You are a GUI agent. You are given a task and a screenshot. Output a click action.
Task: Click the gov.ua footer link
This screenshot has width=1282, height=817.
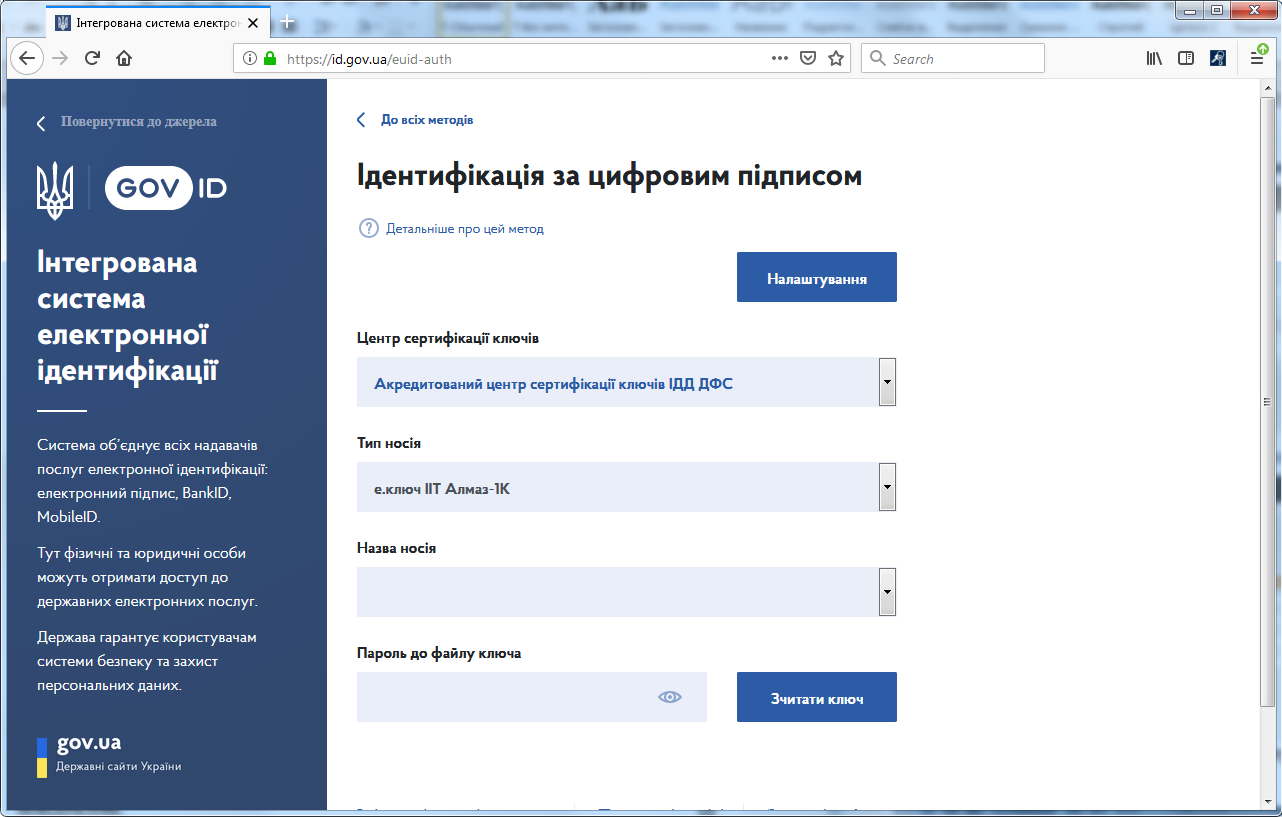[89, 743]
